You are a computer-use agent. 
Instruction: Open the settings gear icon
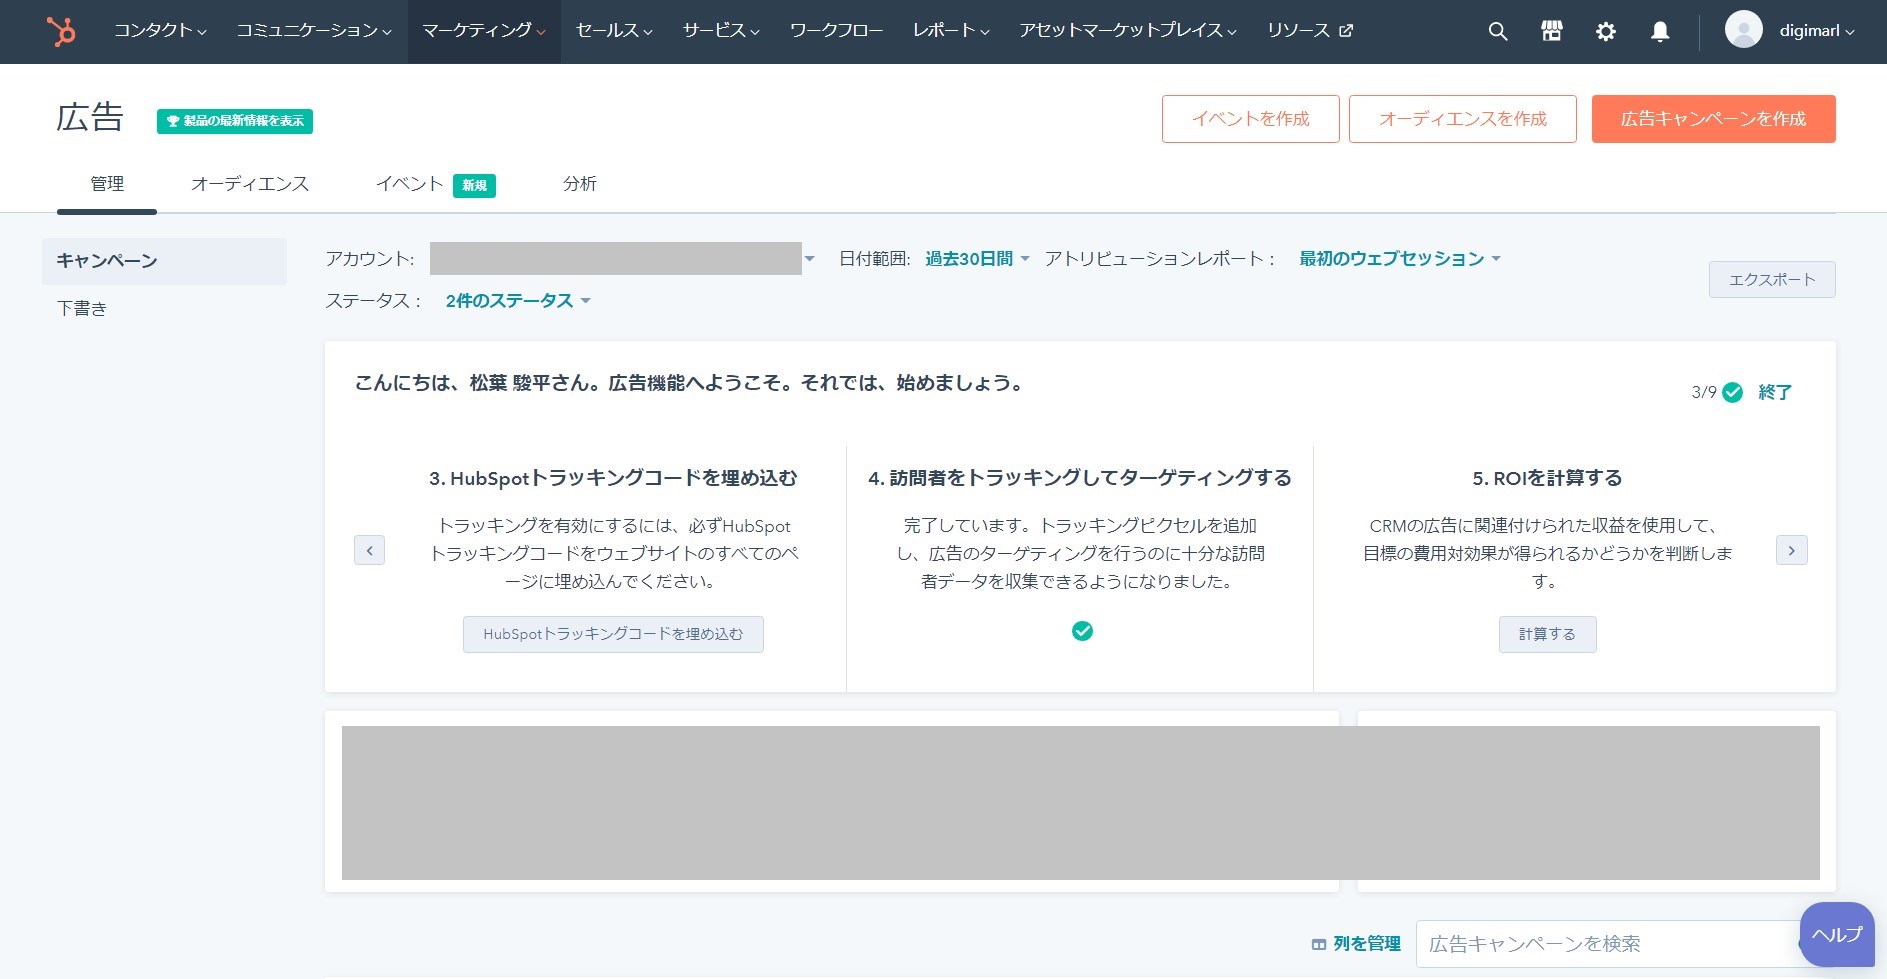1605,31
